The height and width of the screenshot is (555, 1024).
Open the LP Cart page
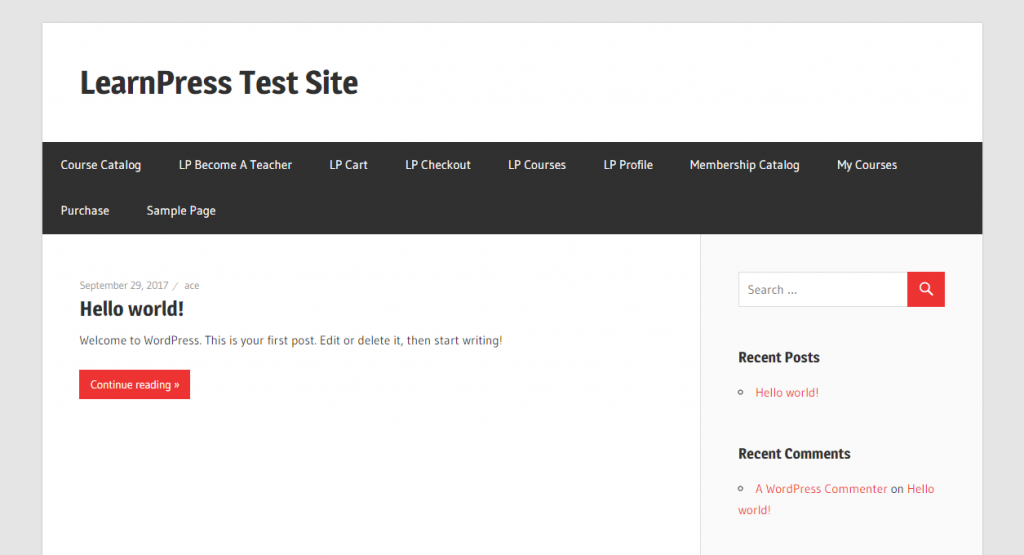(x=348, y=165)
